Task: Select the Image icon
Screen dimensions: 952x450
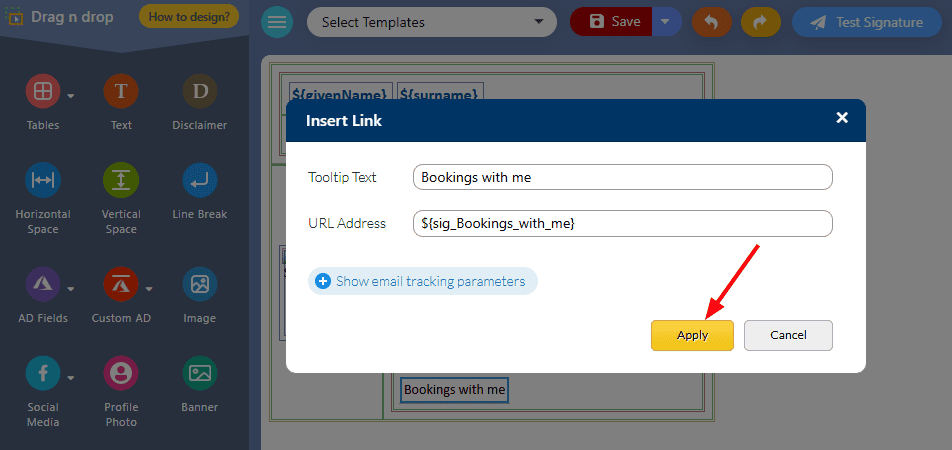Action: (200, 284)
